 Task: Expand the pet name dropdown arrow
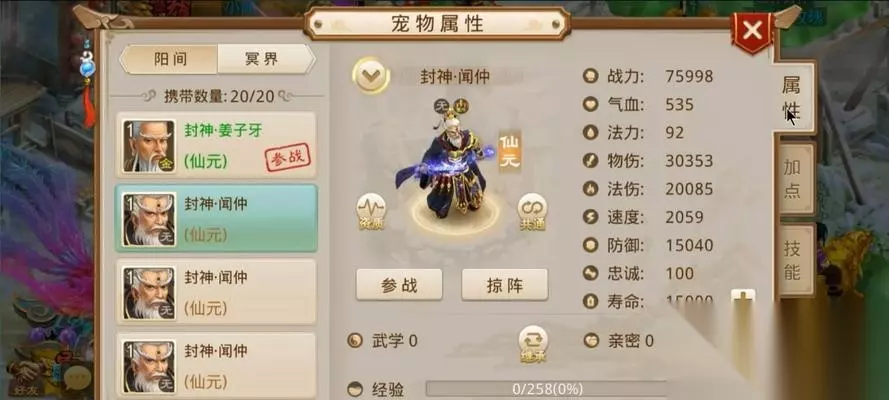pos(371,75)
